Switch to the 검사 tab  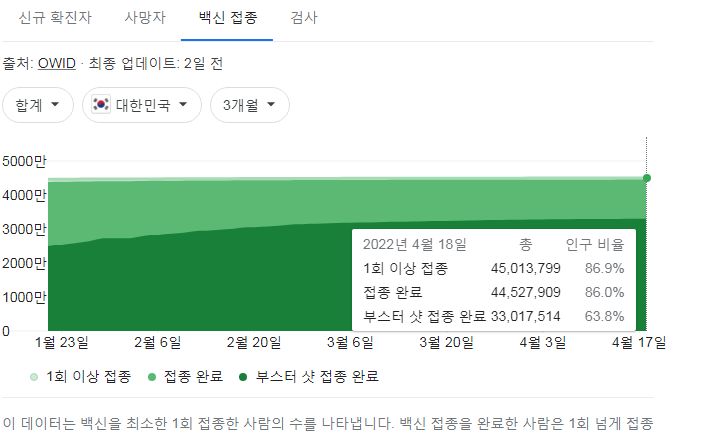pos(304,18)
